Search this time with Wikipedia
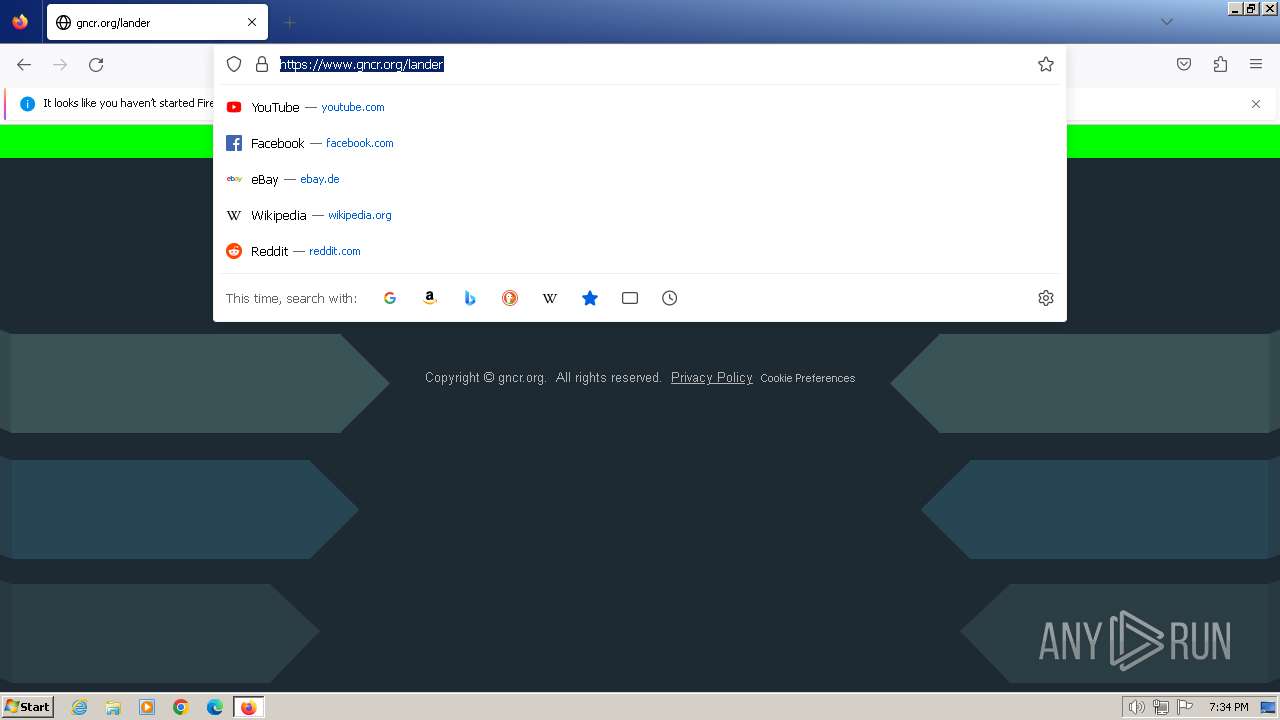Screen dimensions: 1280x720 (x=550, y=298)
